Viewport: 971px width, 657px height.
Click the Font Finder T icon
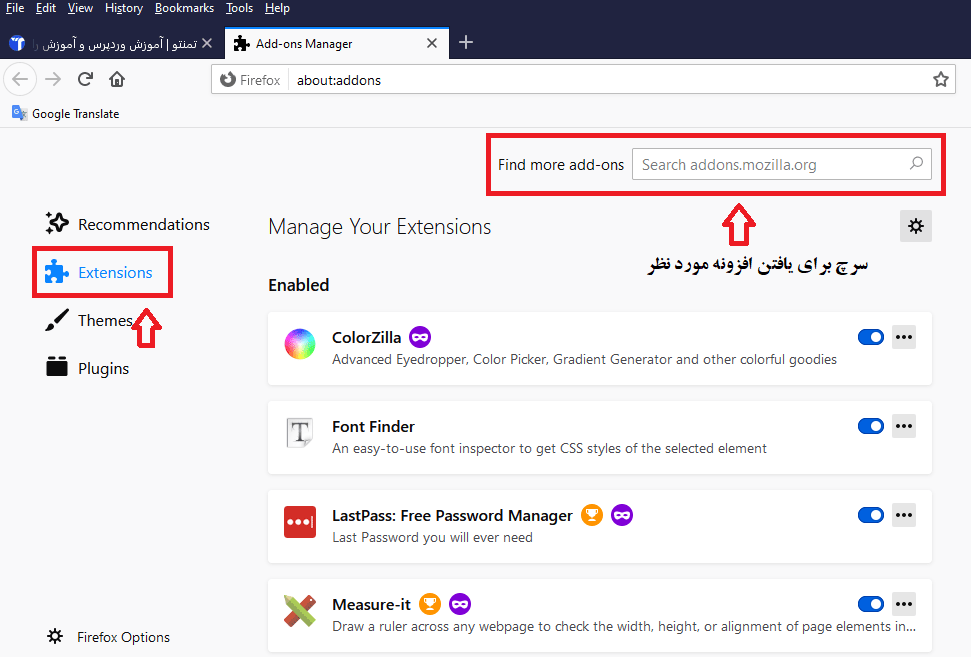(300, 433)
